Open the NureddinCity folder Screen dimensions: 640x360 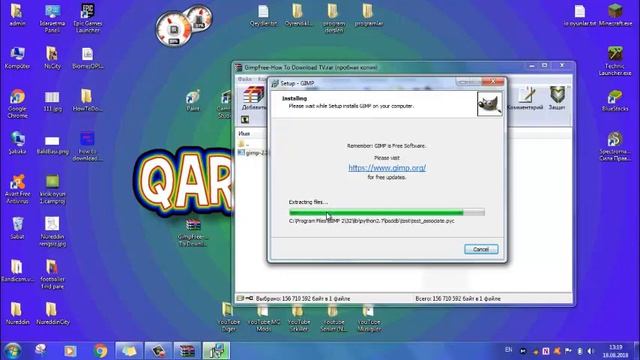(52, 313)
